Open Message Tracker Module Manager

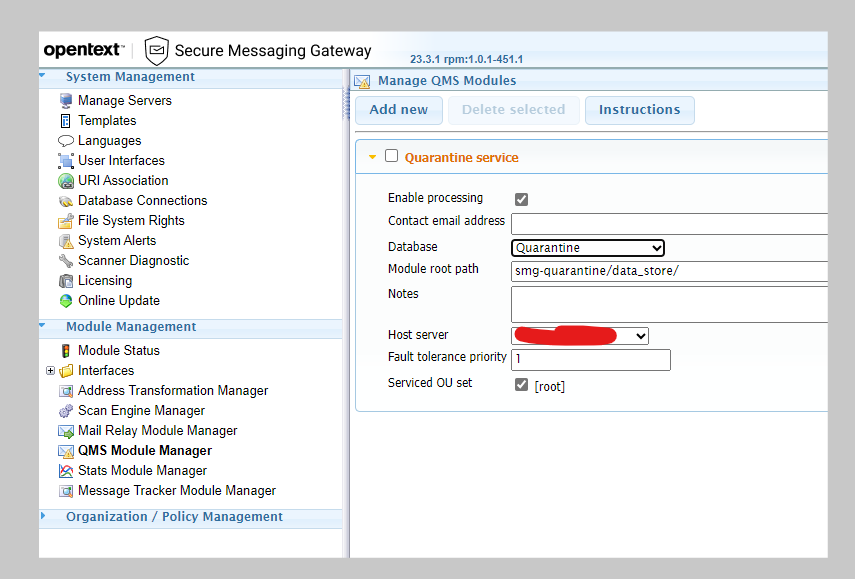(176, 491)
